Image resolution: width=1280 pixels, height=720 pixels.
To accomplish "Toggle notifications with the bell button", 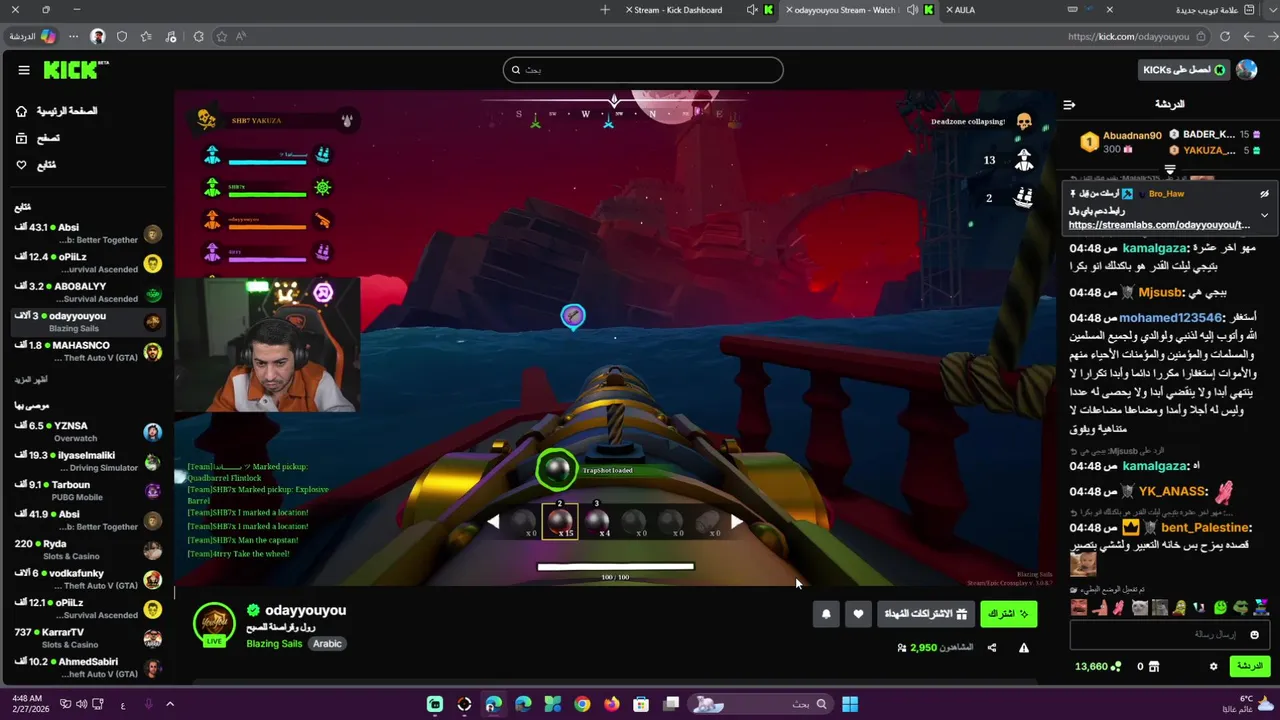I will click(x=826, y=614).
